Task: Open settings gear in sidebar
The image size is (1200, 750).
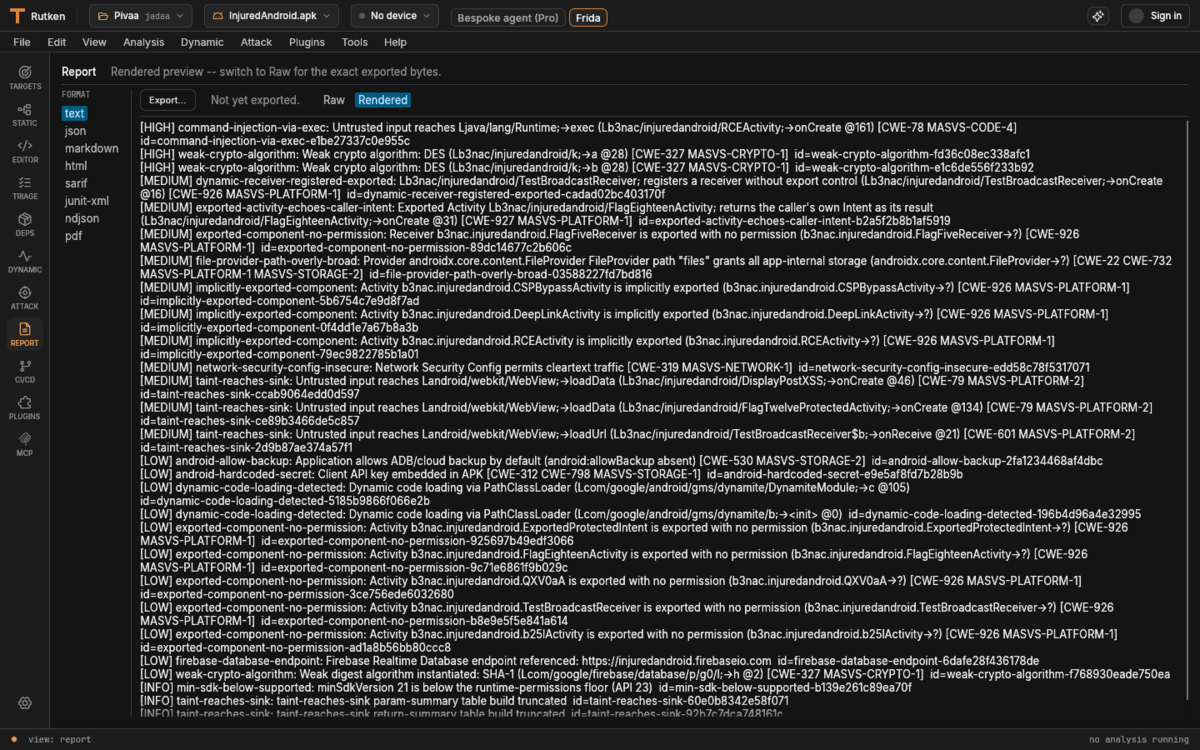Action: tap(25, 703)
